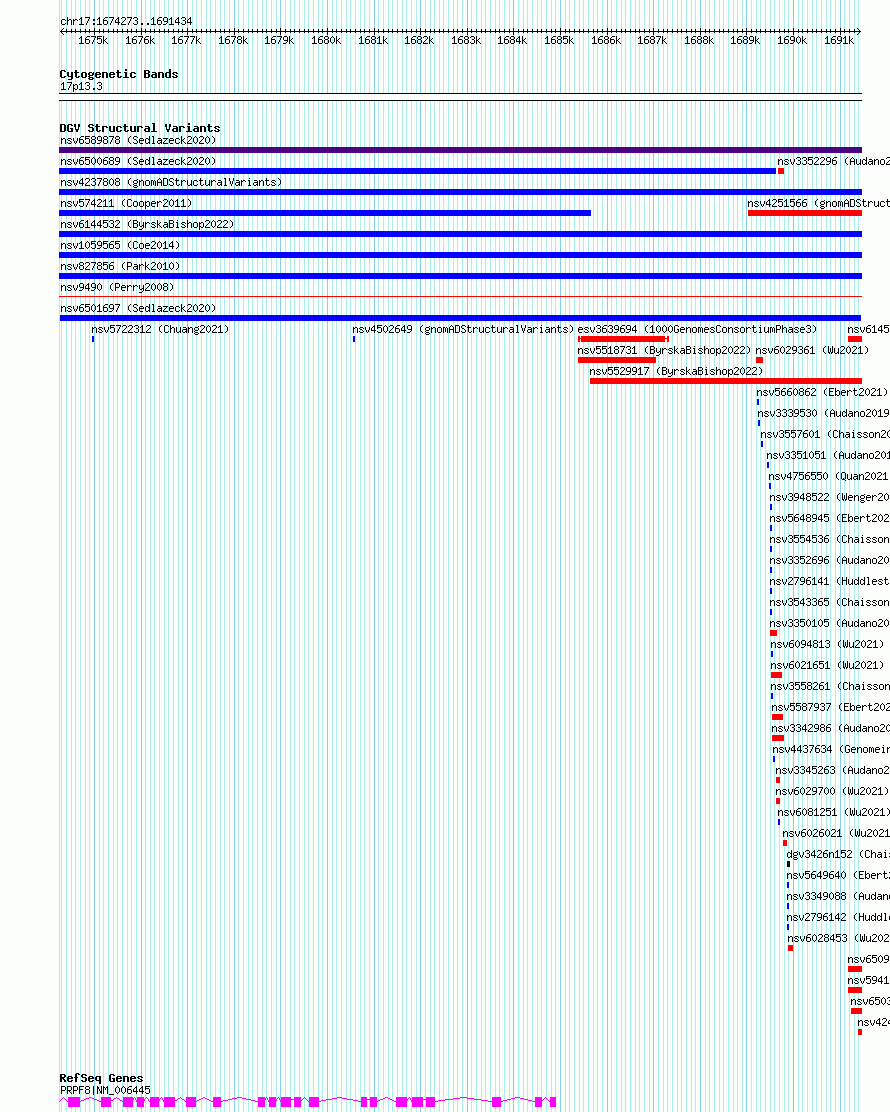Click the DGV Structural Variants track heading
This screenshot has height=1112, width=890.
pos(140,128)
